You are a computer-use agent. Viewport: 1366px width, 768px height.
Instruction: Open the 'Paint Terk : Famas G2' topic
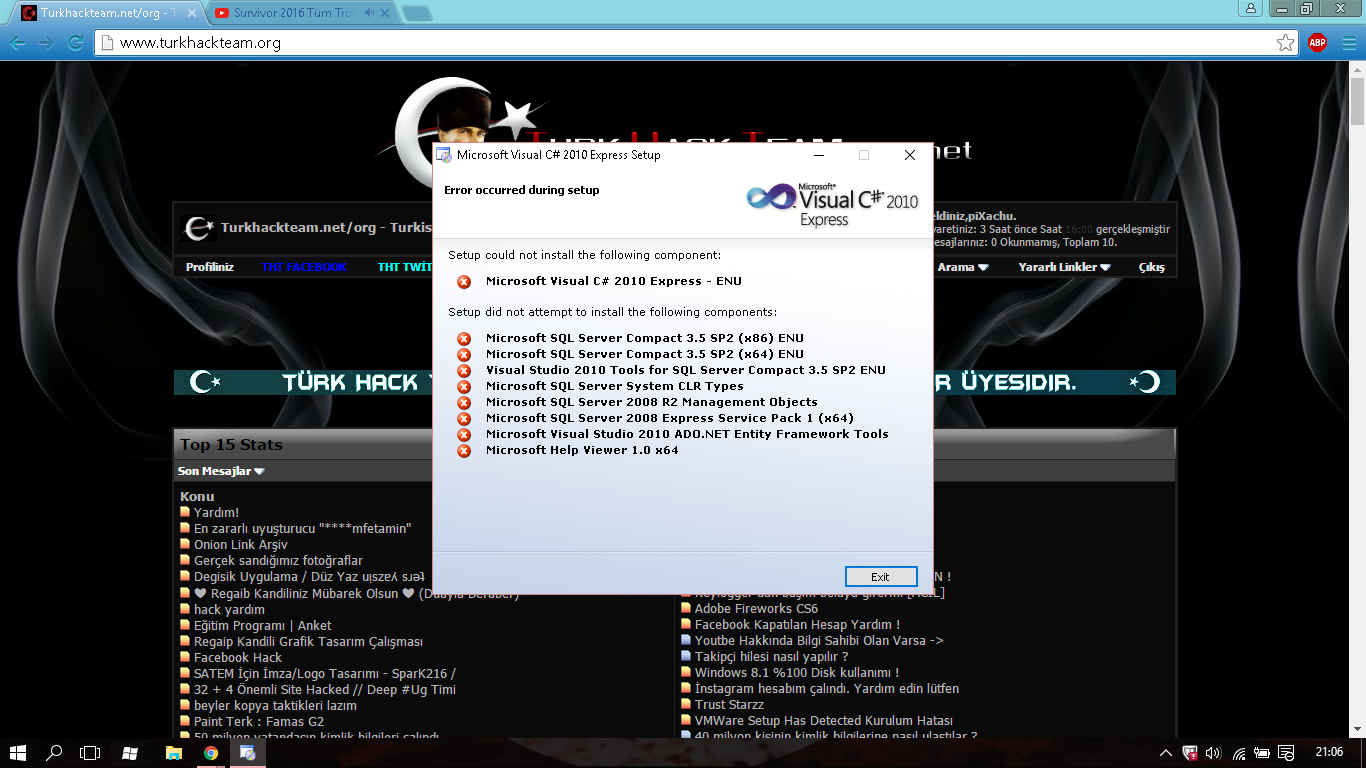coord(259,721)
